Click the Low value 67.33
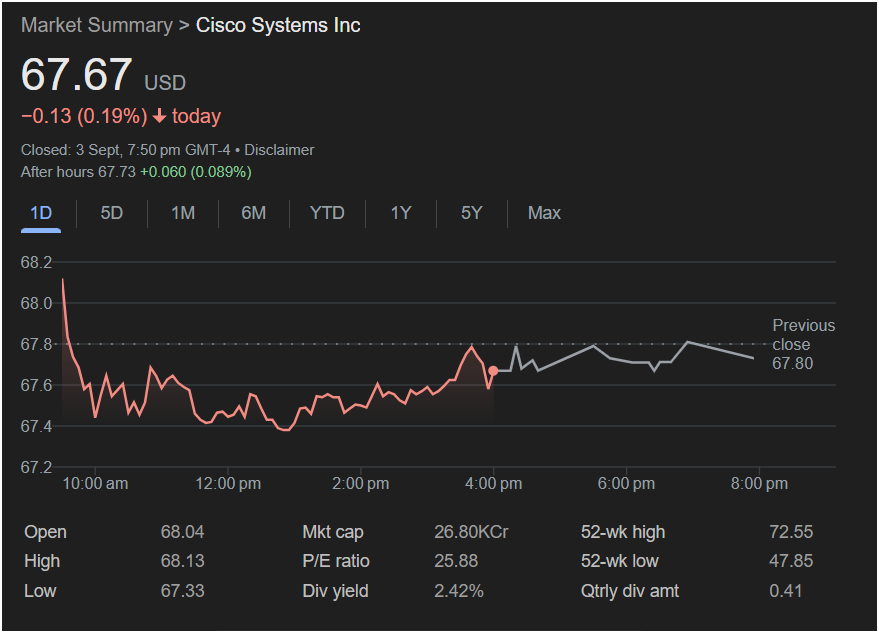This screenshot has height=633, width=879. click(x=183, y=590)
